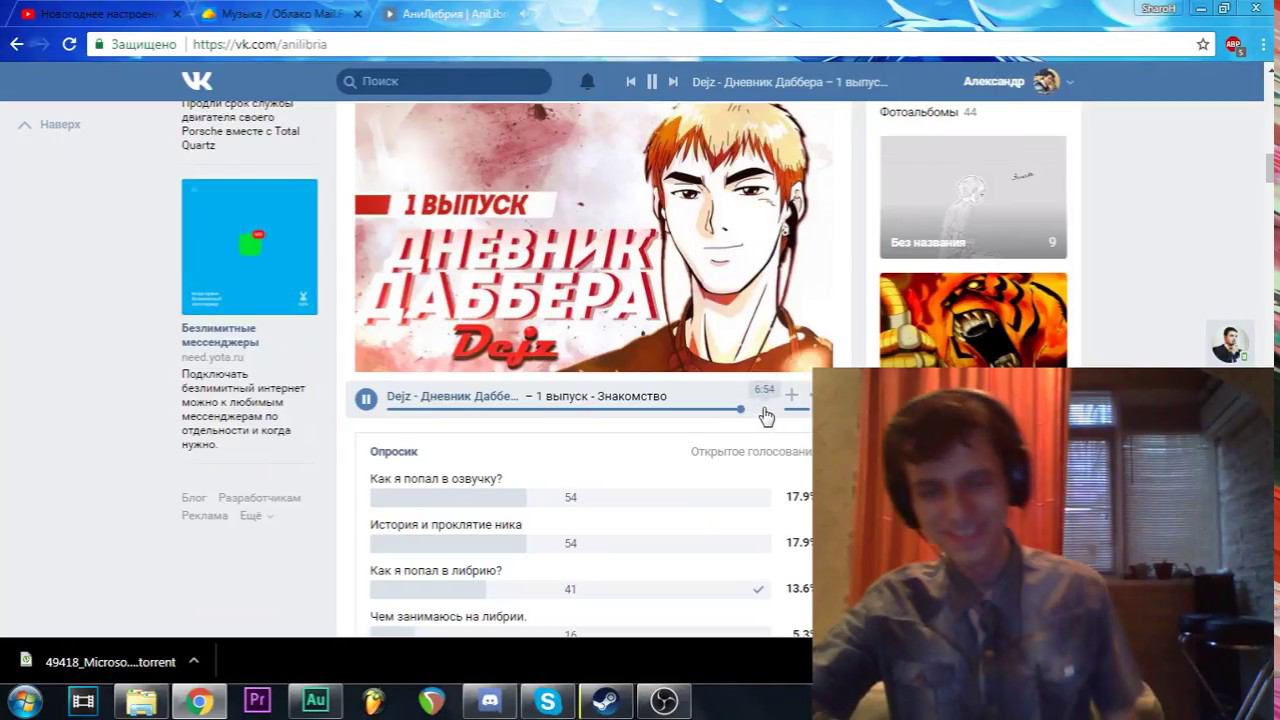This screenshot has width=1280, height=720.
Task: Open the Фотоальбомы section
Action: coord(919,112)
